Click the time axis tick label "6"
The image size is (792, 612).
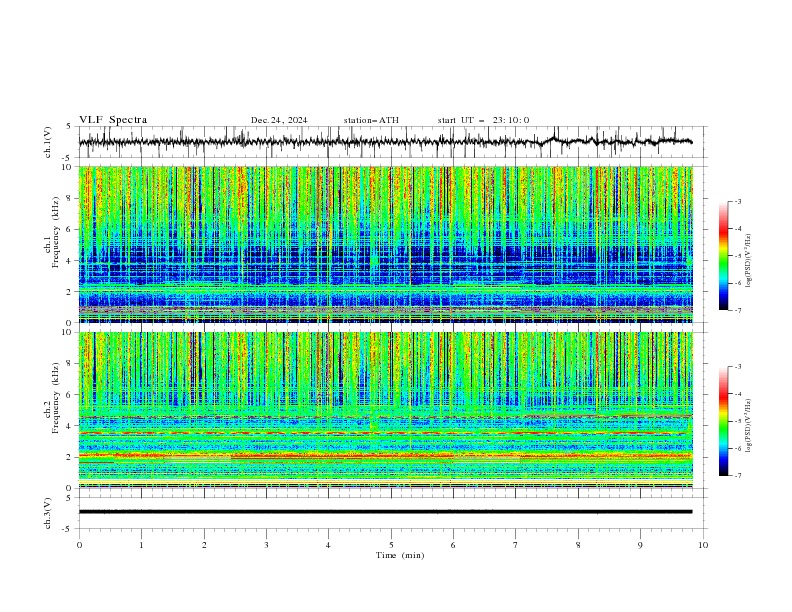[x=453, y=545]
